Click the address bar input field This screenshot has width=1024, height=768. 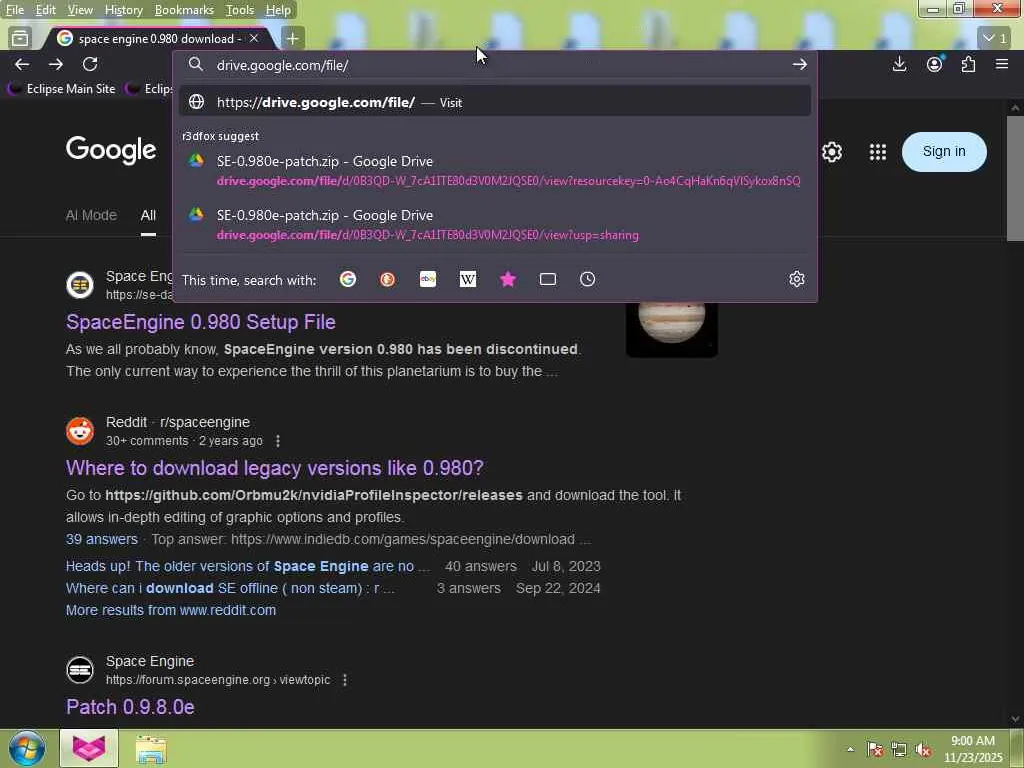[x=496, y=65]
